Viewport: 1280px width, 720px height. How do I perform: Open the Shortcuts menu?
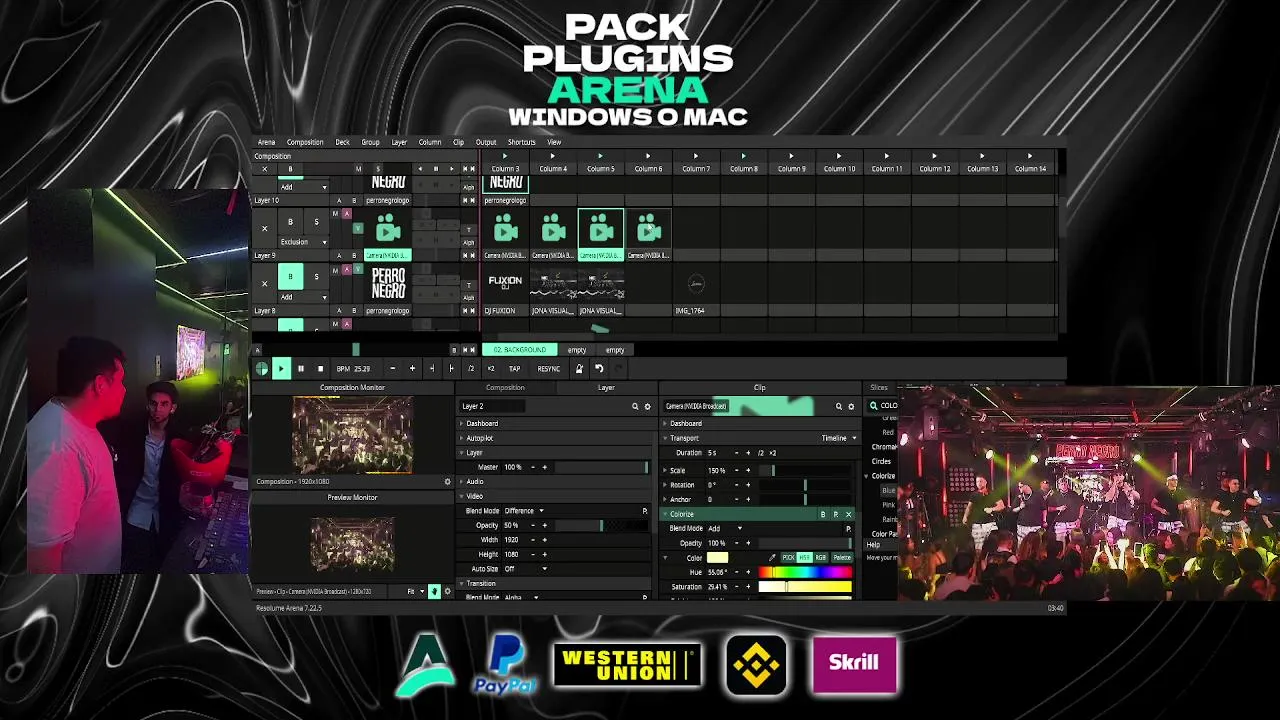(521, 142)
